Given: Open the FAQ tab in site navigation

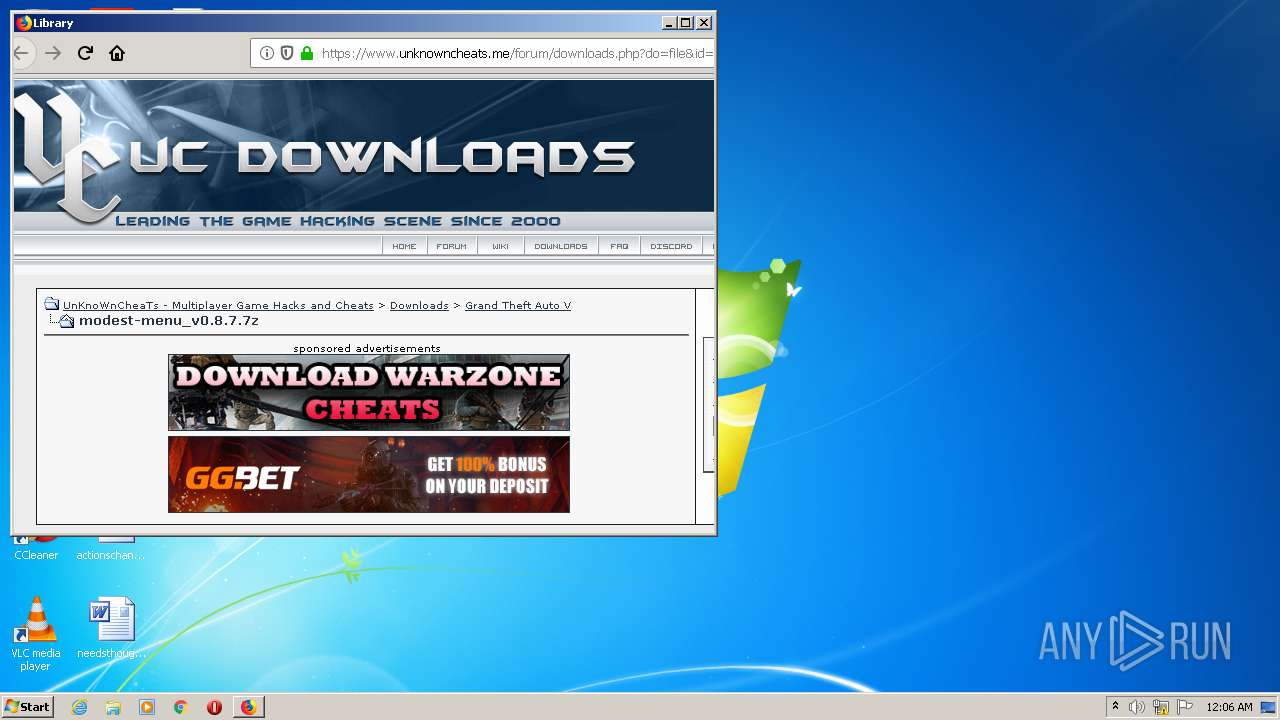Looking at the screenshot, I should [x=620, y=246].
